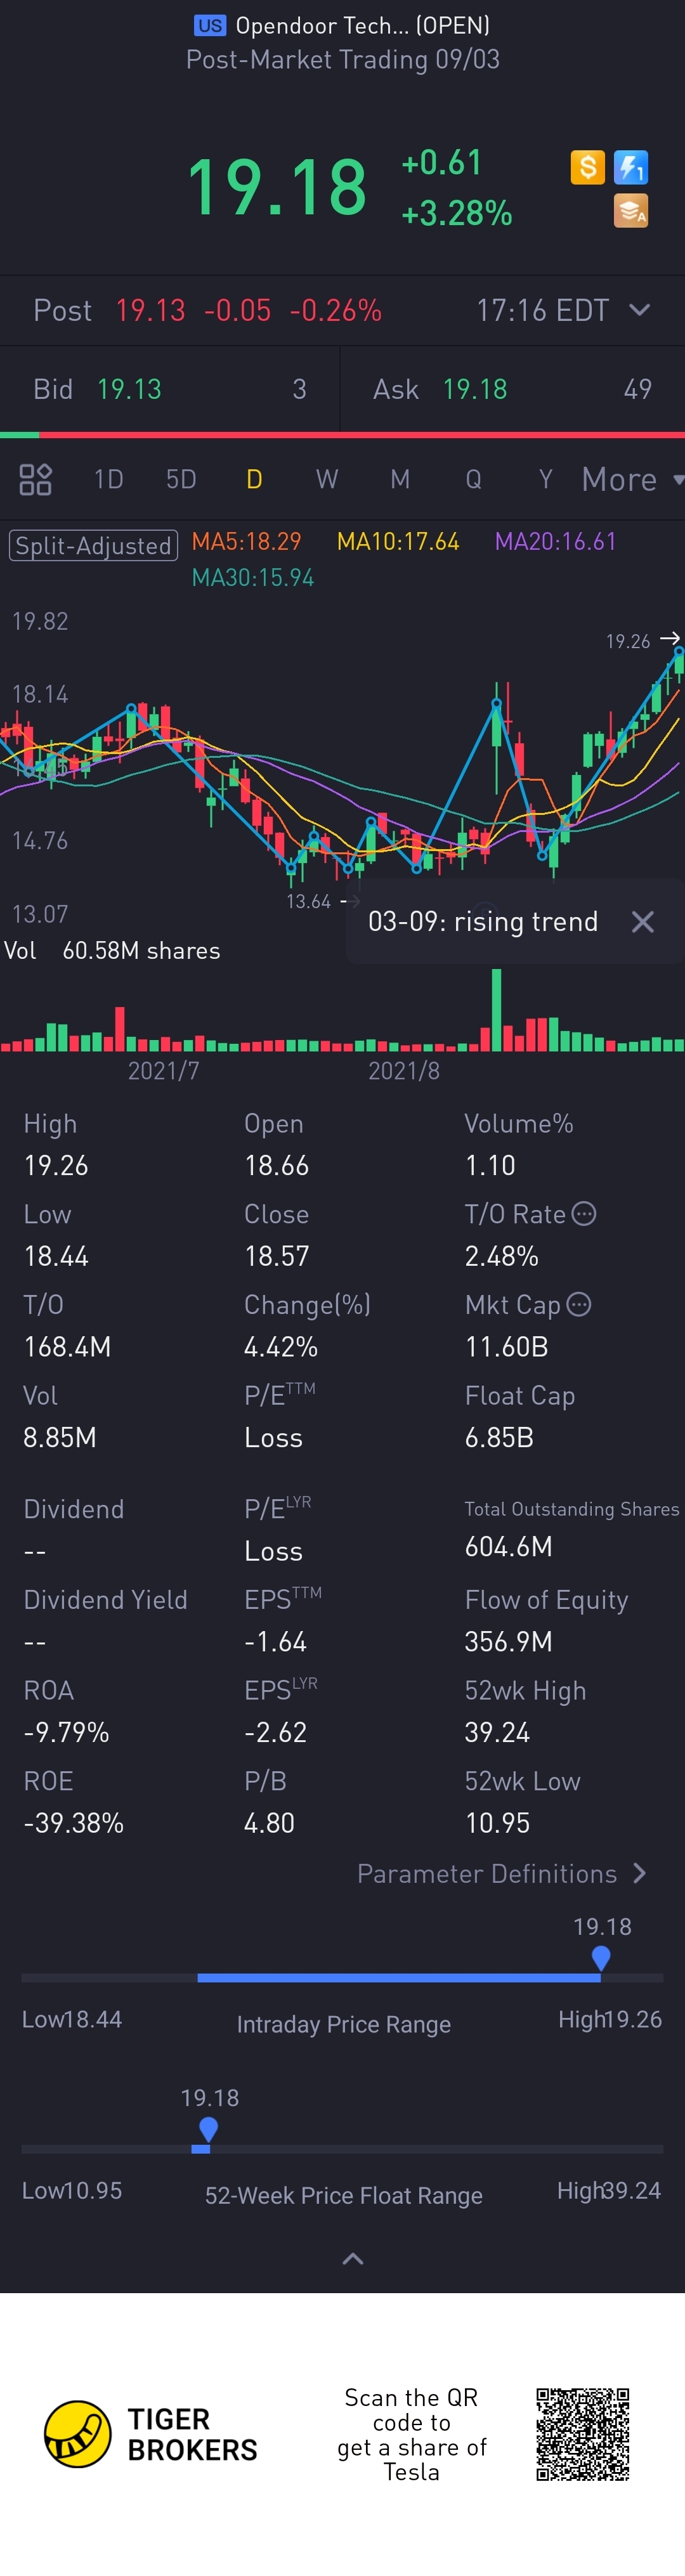Tap the Intraday Price Range marker
The image size is (685, 2576).
[x=601, y=1958]
